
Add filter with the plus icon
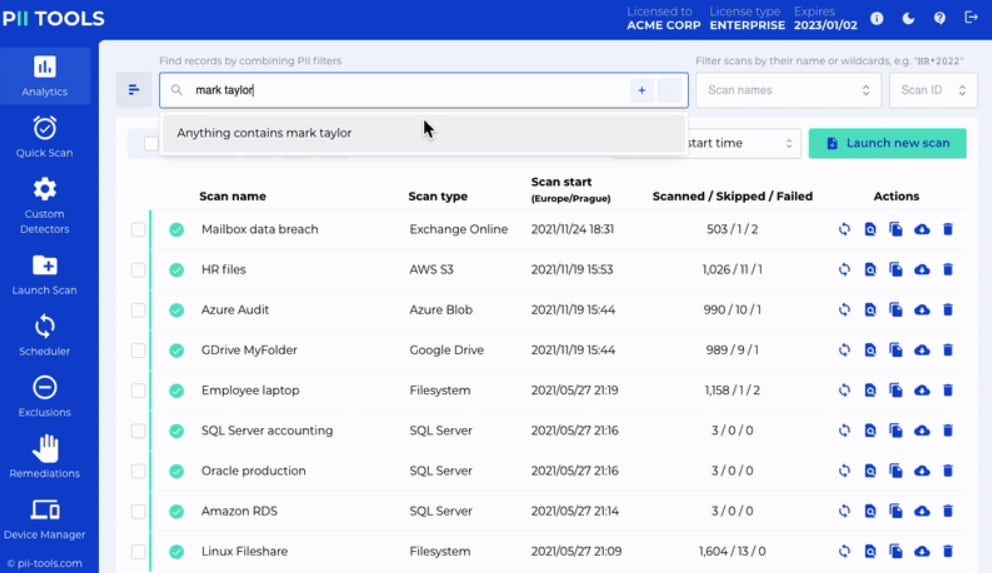point(642,90)
